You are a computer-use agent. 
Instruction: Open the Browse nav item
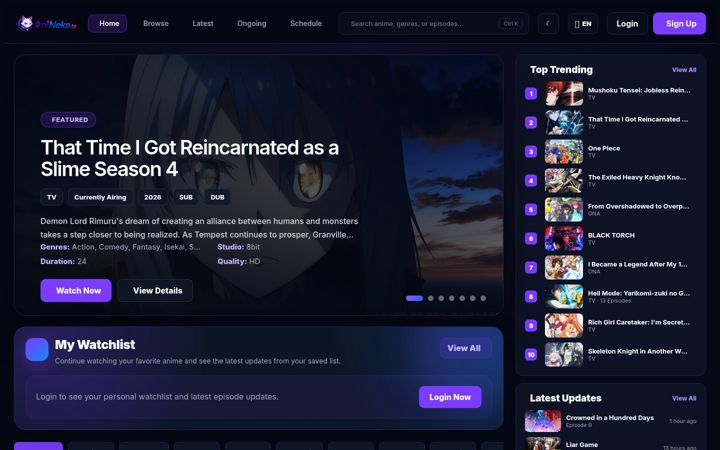[x=156, y=23]
